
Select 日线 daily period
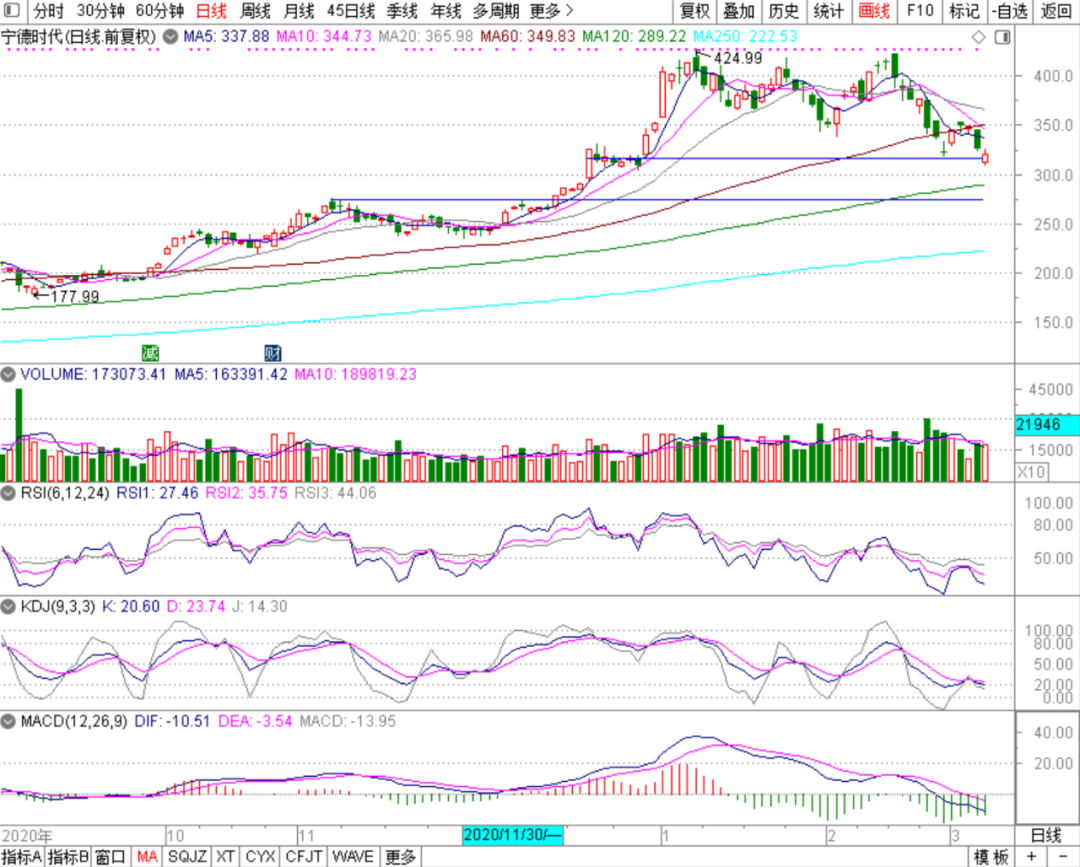211,11
